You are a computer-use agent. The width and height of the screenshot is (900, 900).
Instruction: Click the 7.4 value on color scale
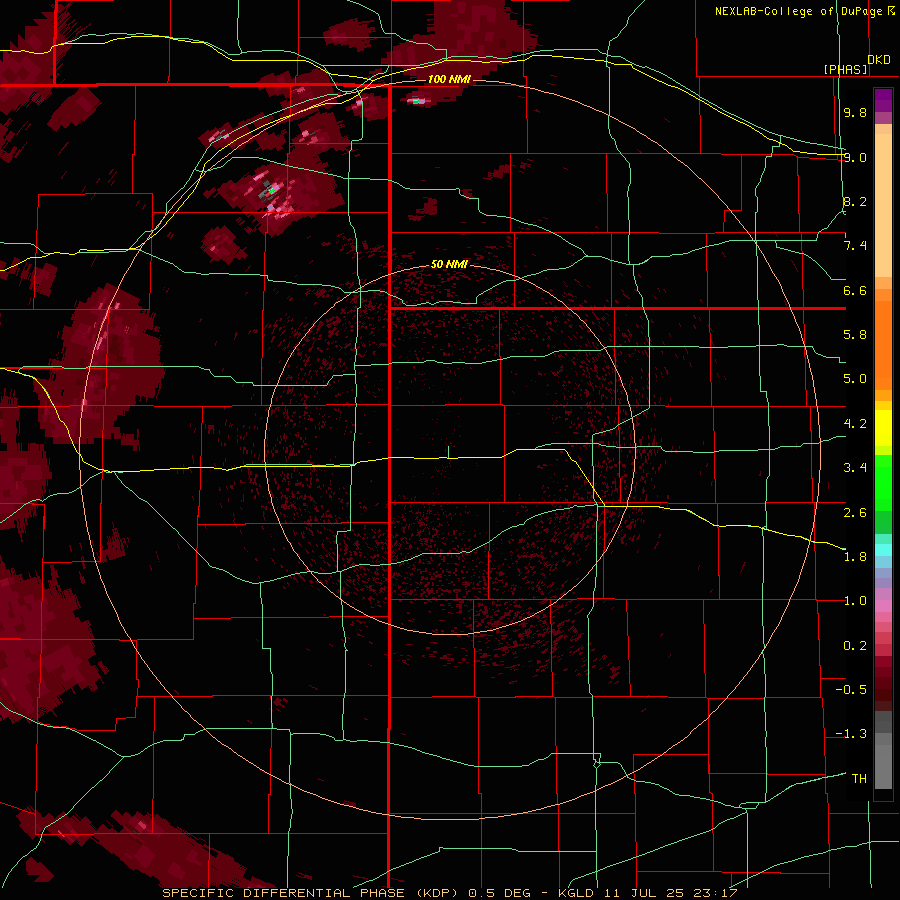point(855,246)
